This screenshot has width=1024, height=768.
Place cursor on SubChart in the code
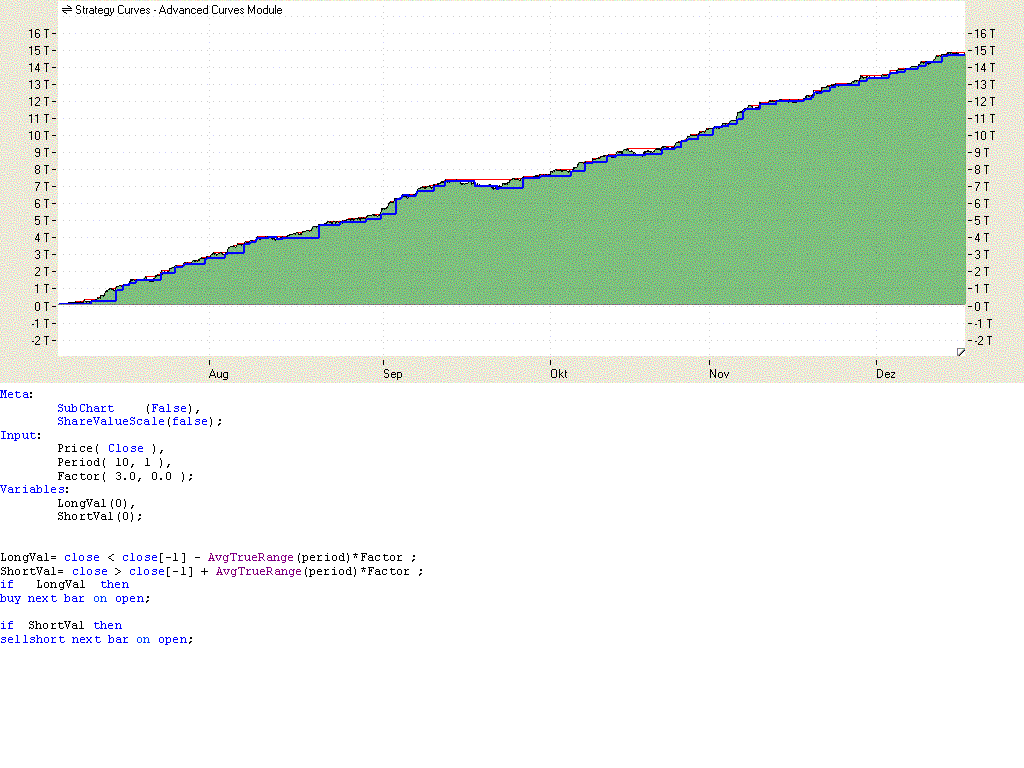pos(85,408)
